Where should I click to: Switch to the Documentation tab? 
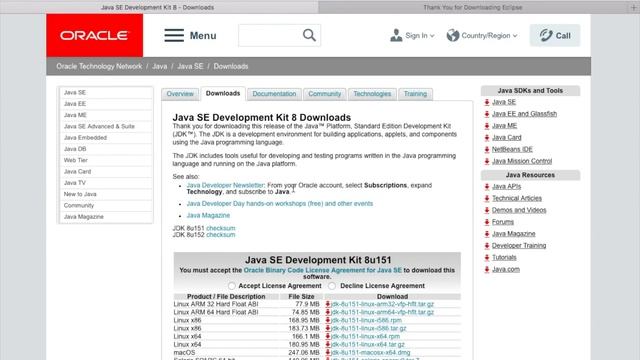coord(274,94)
